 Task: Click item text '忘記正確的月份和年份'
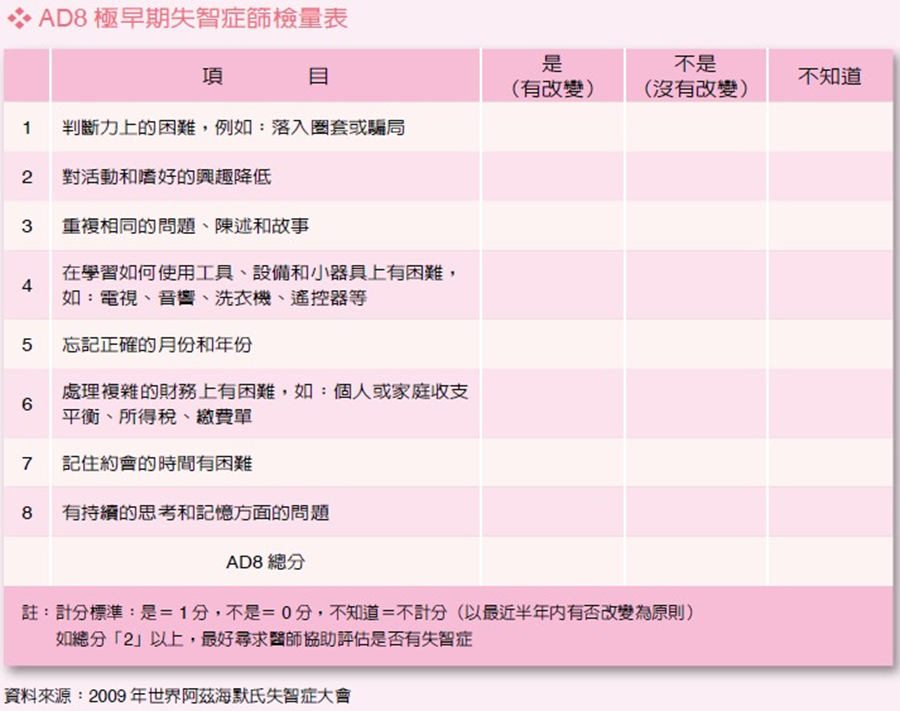click(x=157, y=345)
